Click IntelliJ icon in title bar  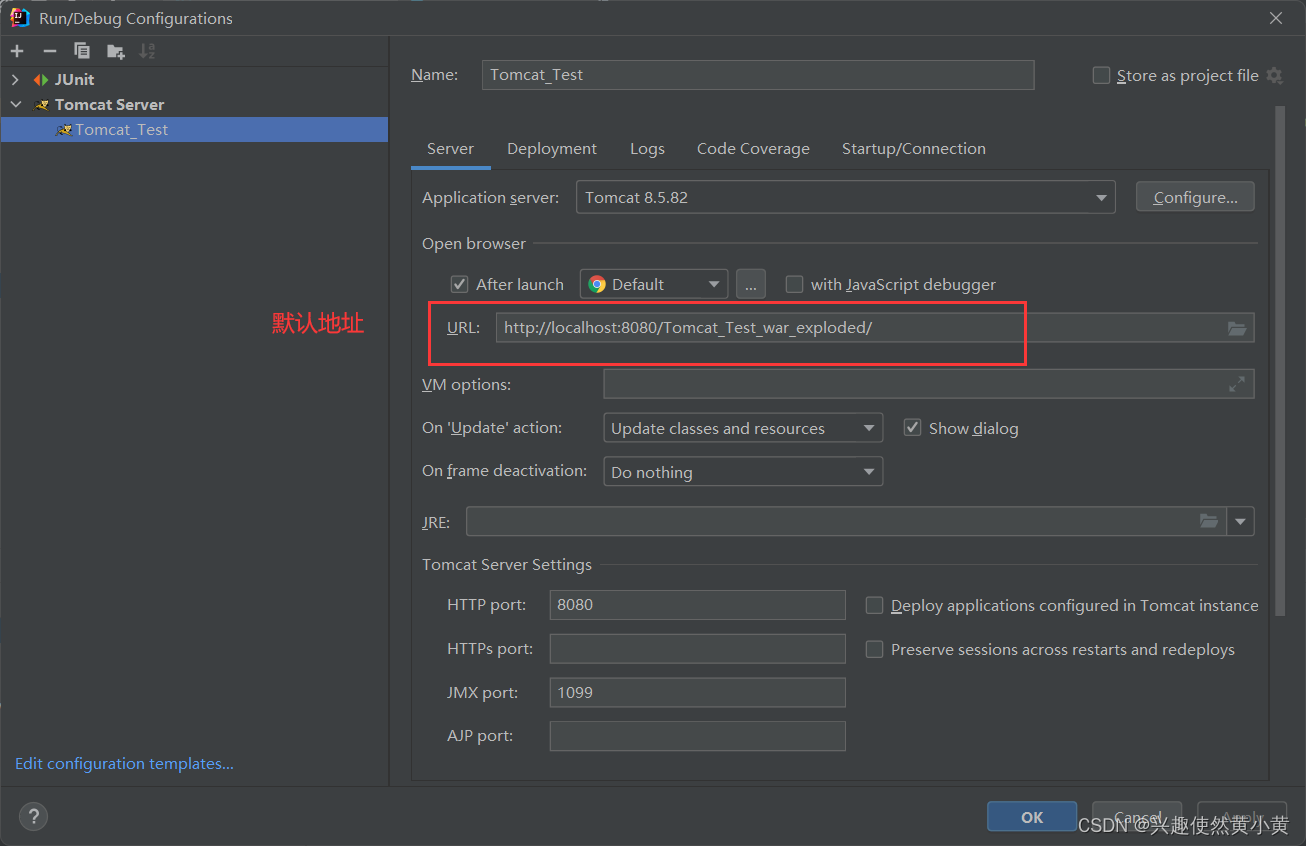click(x=19, y=18)
